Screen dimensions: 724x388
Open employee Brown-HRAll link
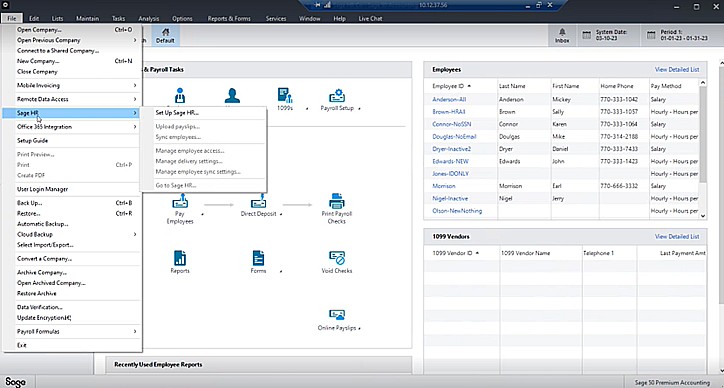point(448,112)
